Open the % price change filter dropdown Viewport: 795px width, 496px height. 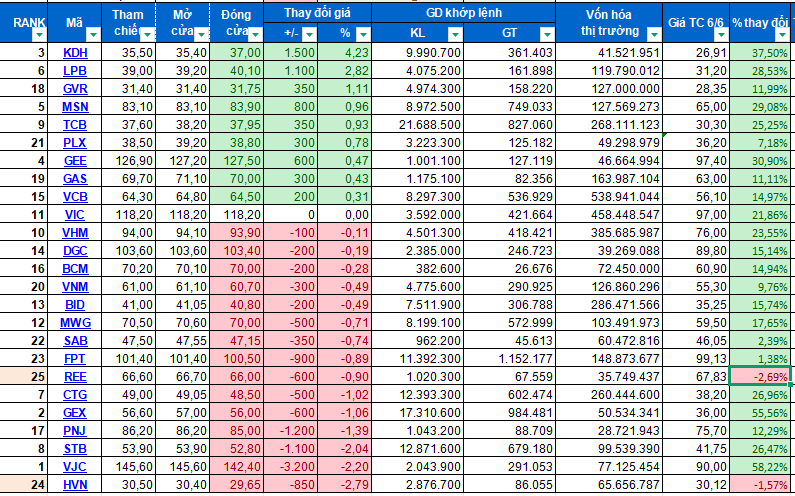click(x=363, y=34)
